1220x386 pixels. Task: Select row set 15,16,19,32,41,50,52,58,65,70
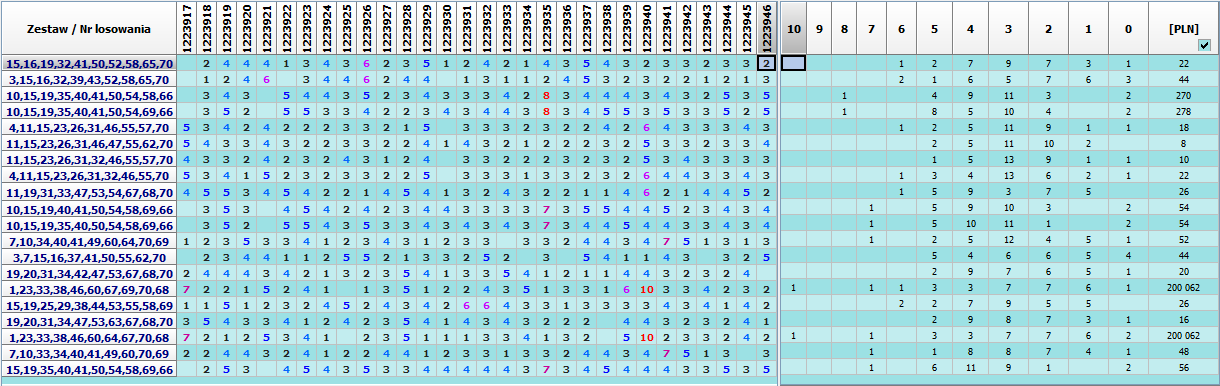pyautogui.click(x=89, y=63)
